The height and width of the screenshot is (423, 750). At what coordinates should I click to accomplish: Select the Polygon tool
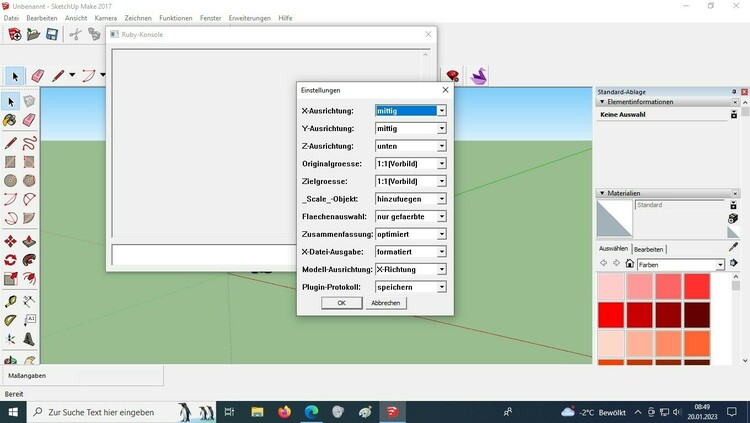[29, 180]
